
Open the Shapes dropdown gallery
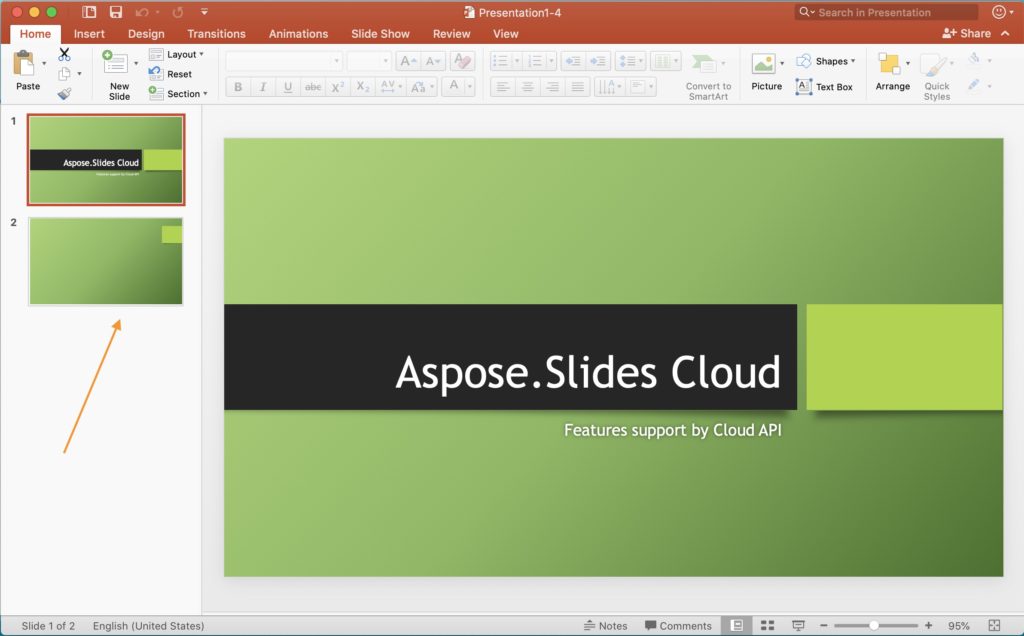(x=827, y=61)
